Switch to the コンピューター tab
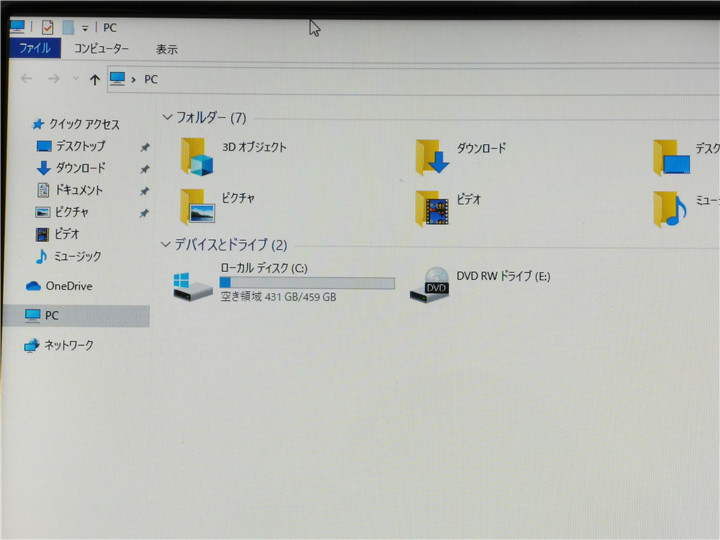The height and width of the screenshot is (540, 720). pos(101,48)
